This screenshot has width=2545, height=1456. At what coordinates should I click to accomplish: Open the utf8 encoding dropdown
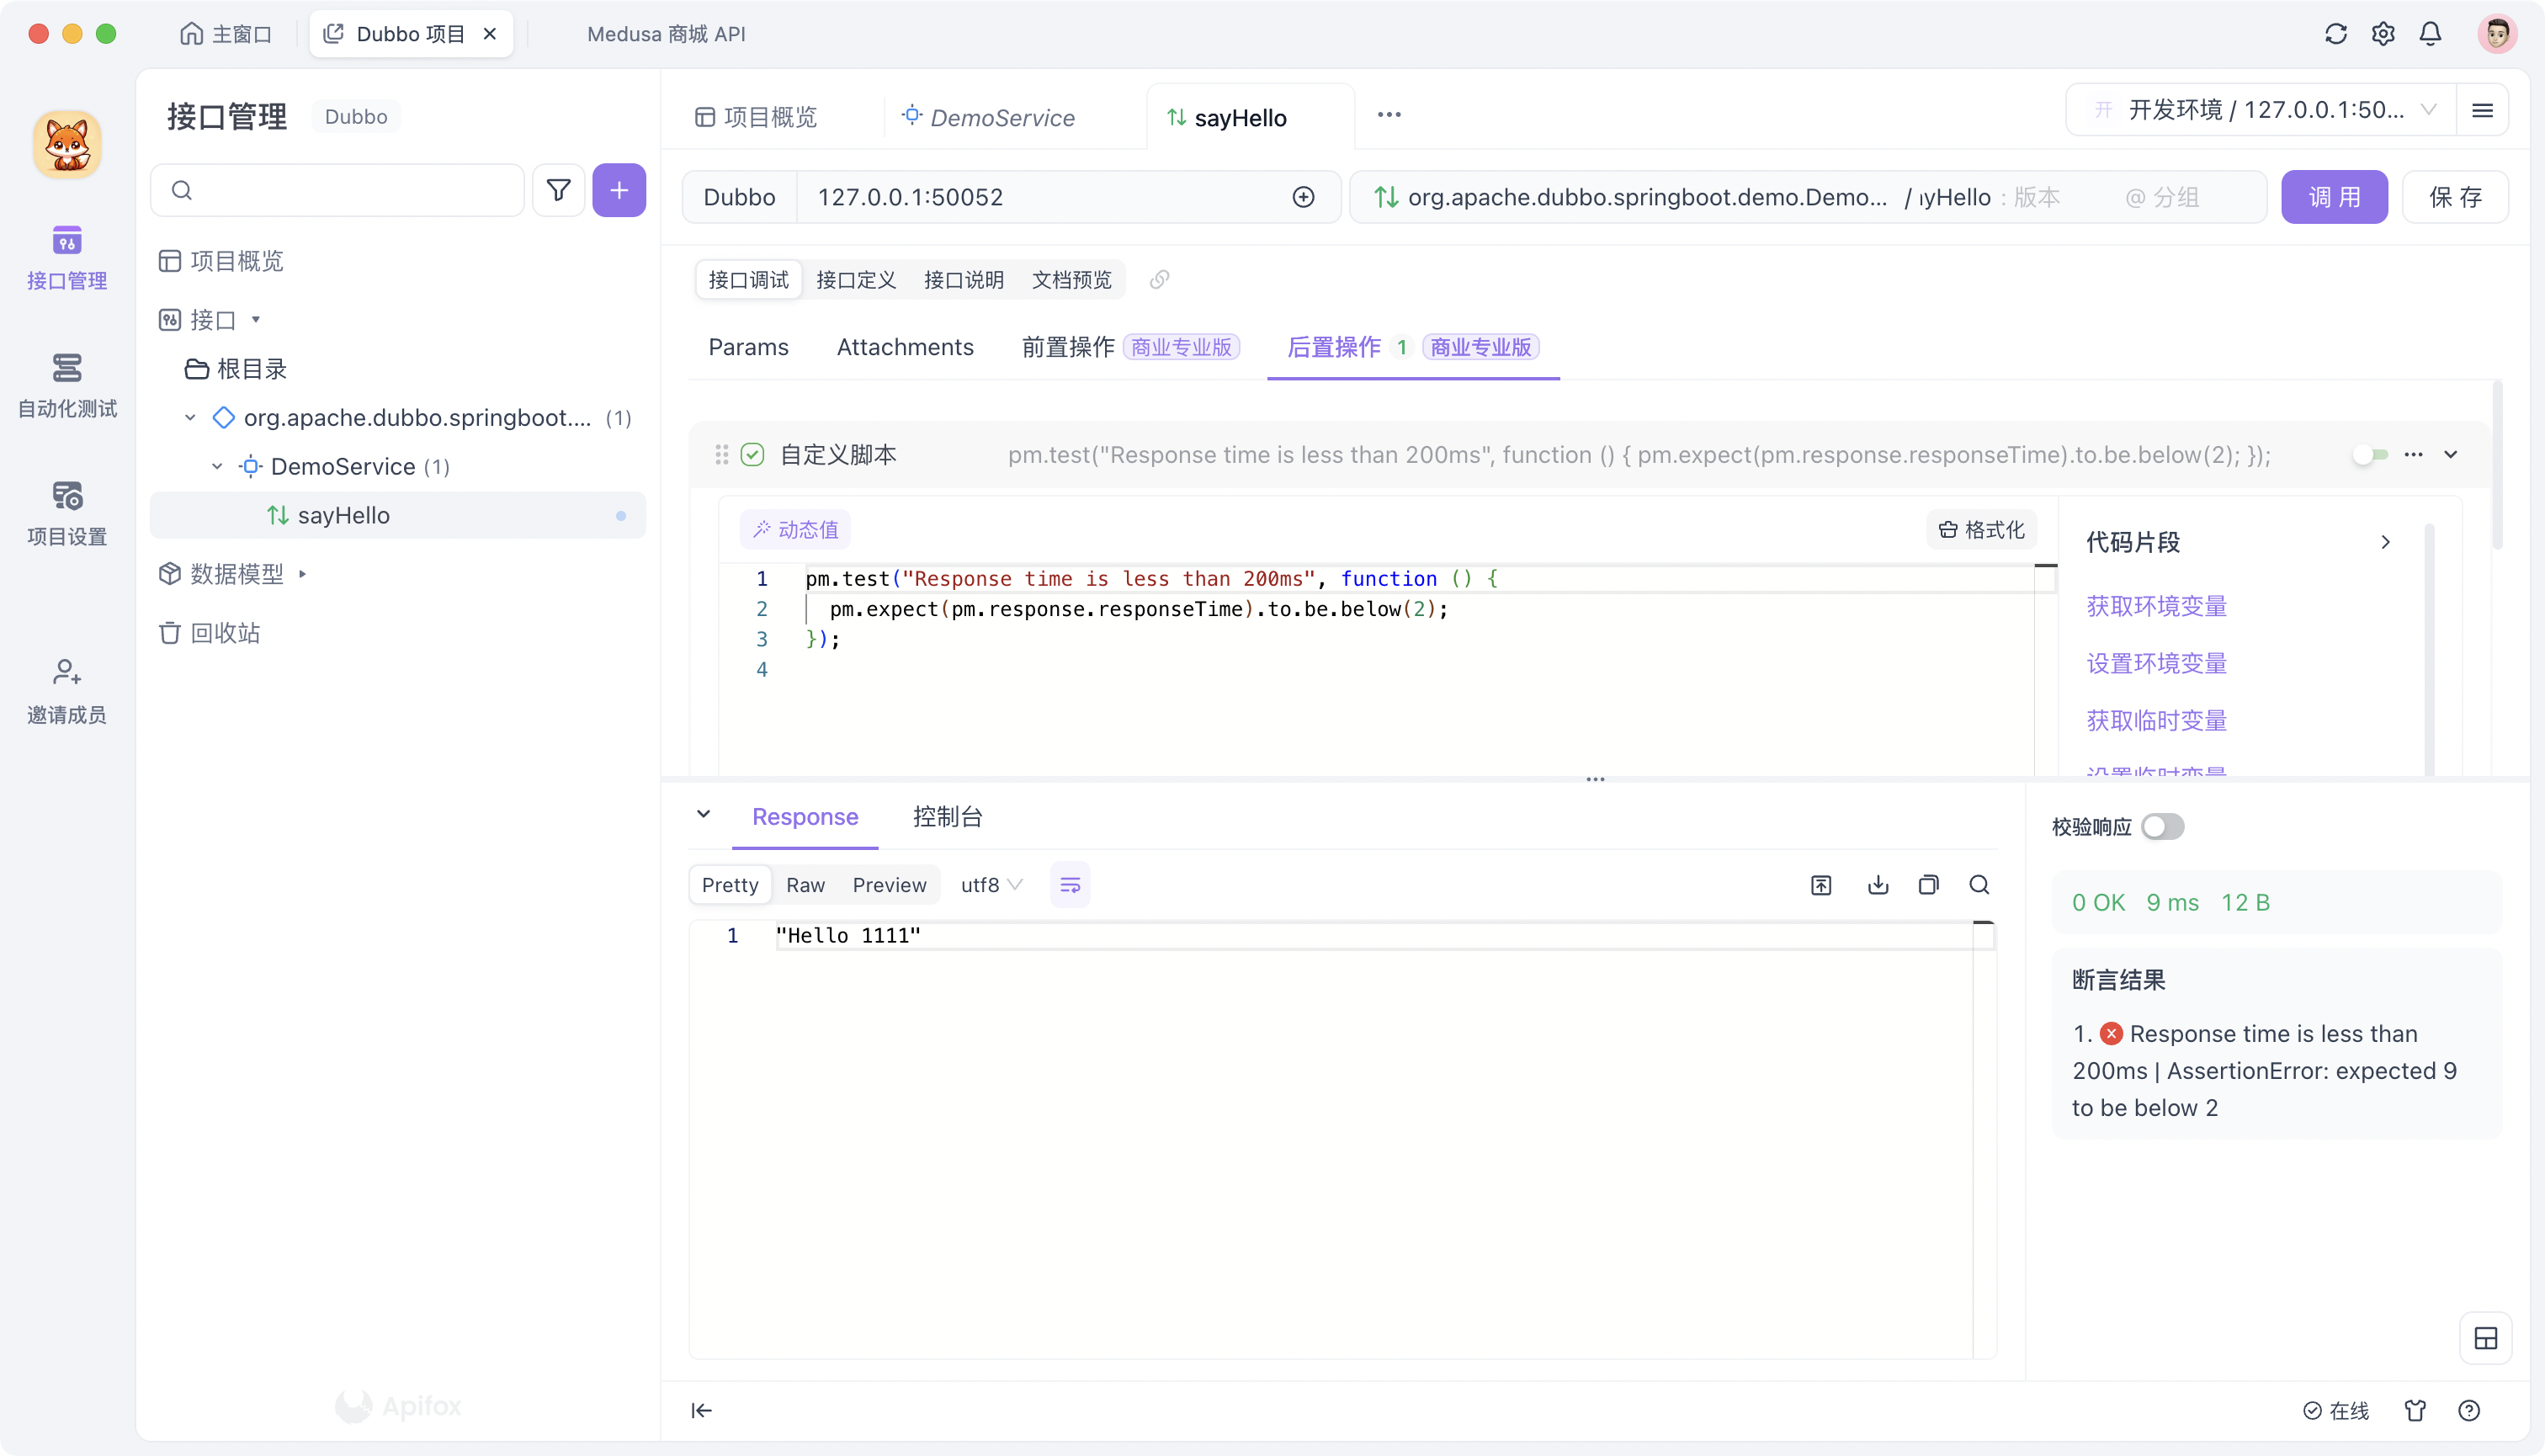pyautogui.click(x=990, y=885)
